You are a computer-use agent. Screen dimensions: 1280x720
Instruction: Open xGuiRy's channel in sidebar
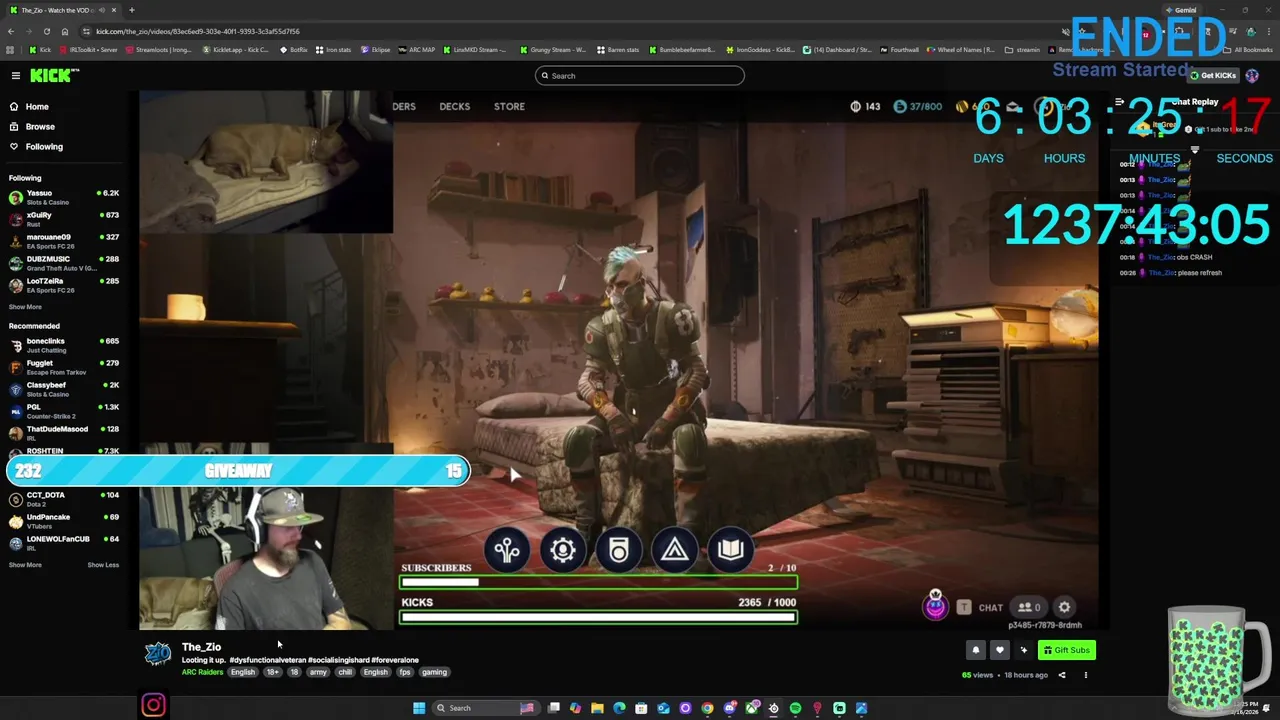pyautogui.click(x=64, y=219)
